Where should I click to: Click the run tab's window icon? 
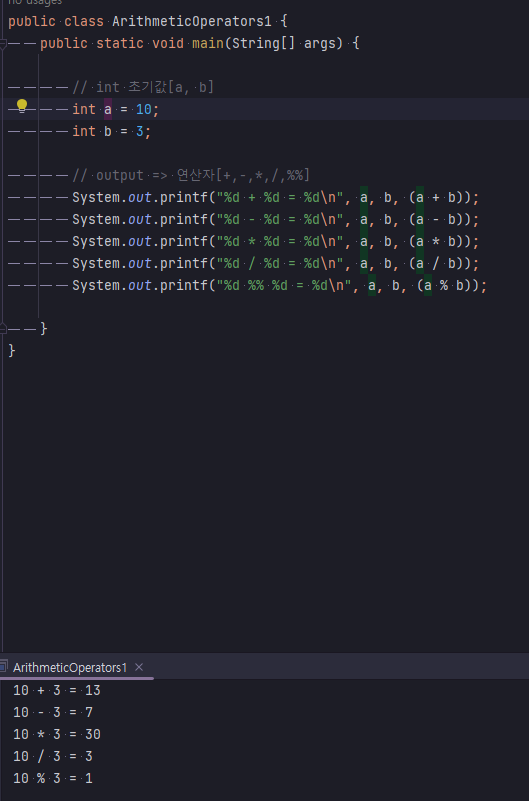point(3,667)
